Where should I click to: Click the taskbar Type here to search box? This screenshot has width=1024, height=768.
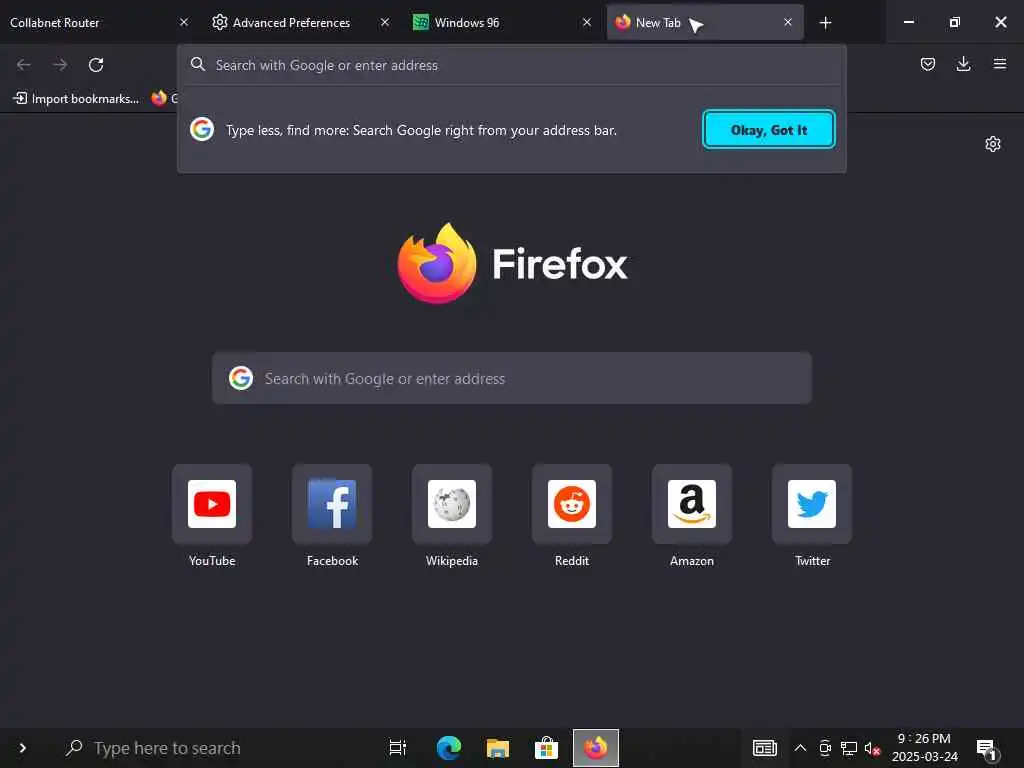[x=209, y=748]
